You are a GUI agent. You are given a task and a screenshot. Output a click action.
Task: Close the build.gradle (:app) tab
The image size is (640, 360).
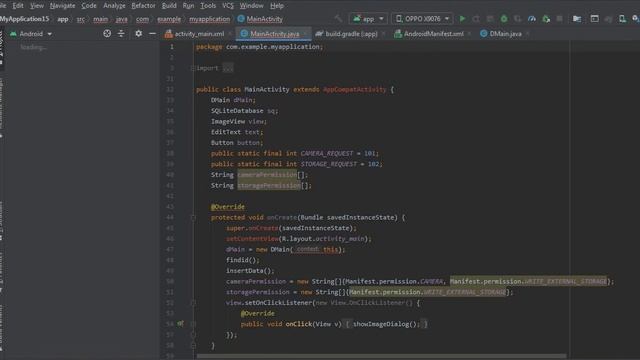(x=383, y=34)
